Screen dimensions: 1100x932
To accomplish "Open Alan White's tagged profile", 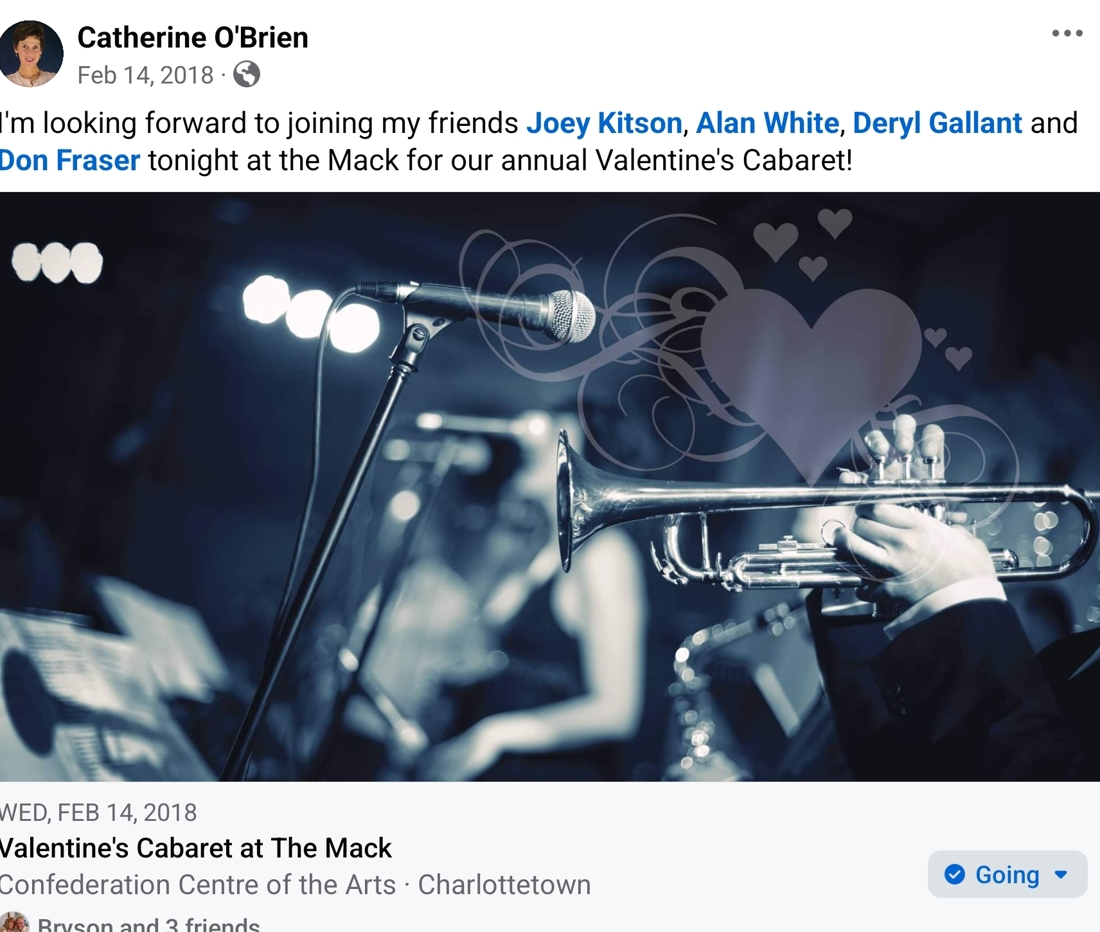I will (767, 123).
